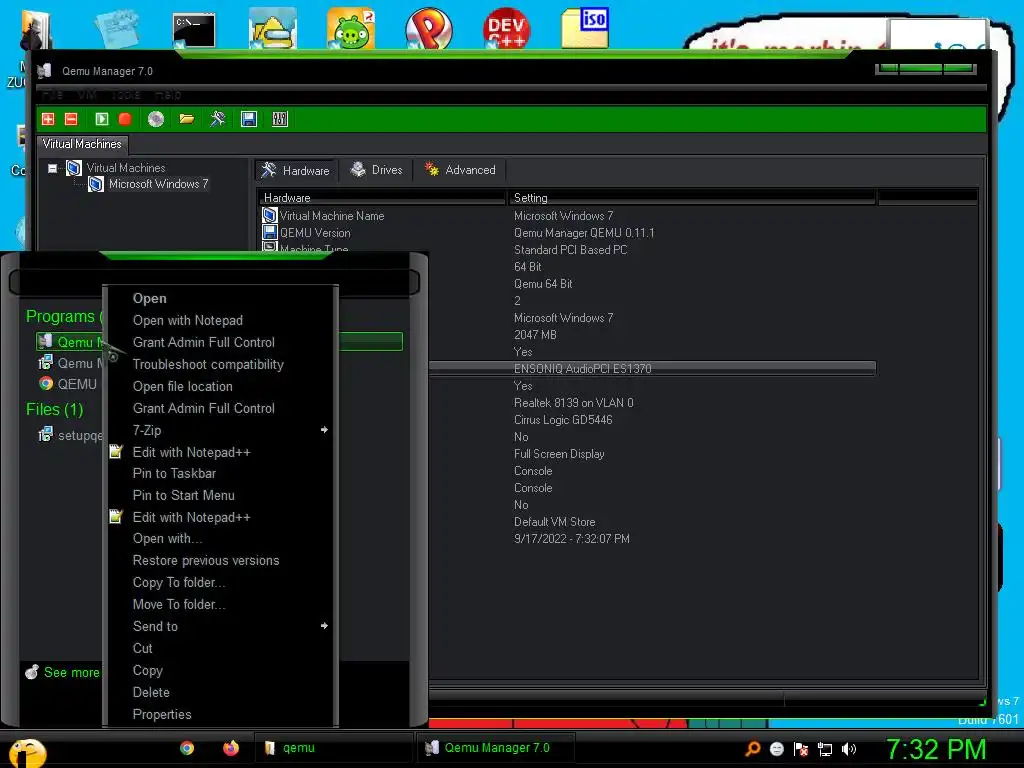
Task: Start the VM with the green play icon
Action: (x=102, y=119)
